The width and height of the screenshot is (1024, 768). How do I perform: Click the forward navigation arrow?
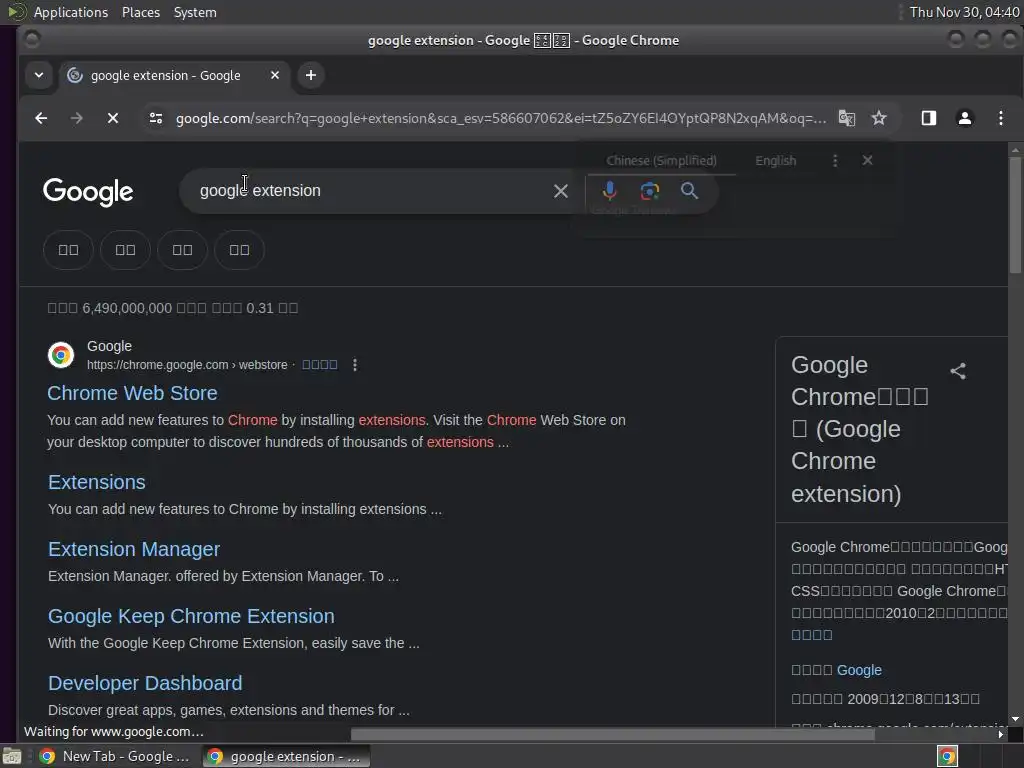76,118
